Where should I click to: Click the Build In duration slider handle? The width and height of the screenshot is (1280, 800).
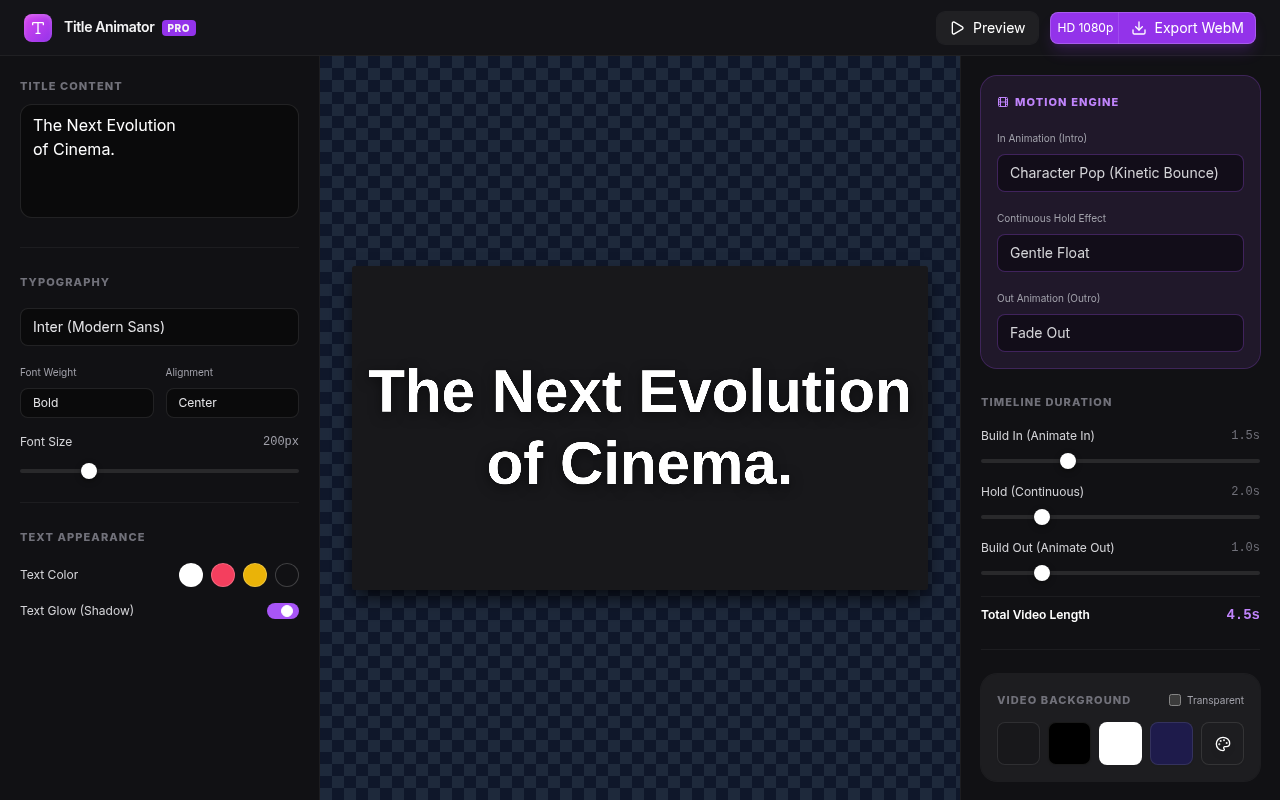click(1067, 461)
